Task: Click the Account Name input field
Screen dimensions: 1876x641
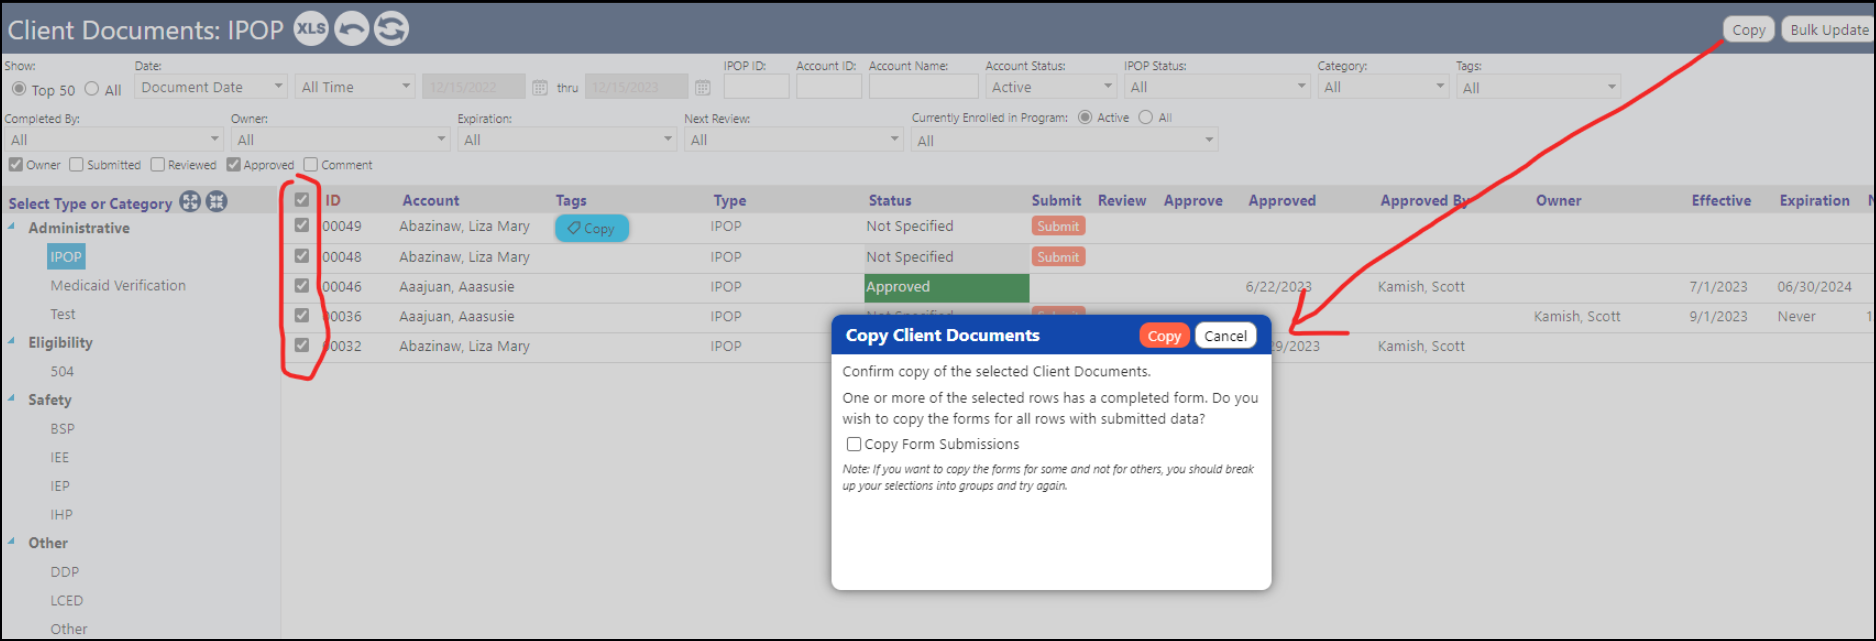Action: tap(923, 87)
